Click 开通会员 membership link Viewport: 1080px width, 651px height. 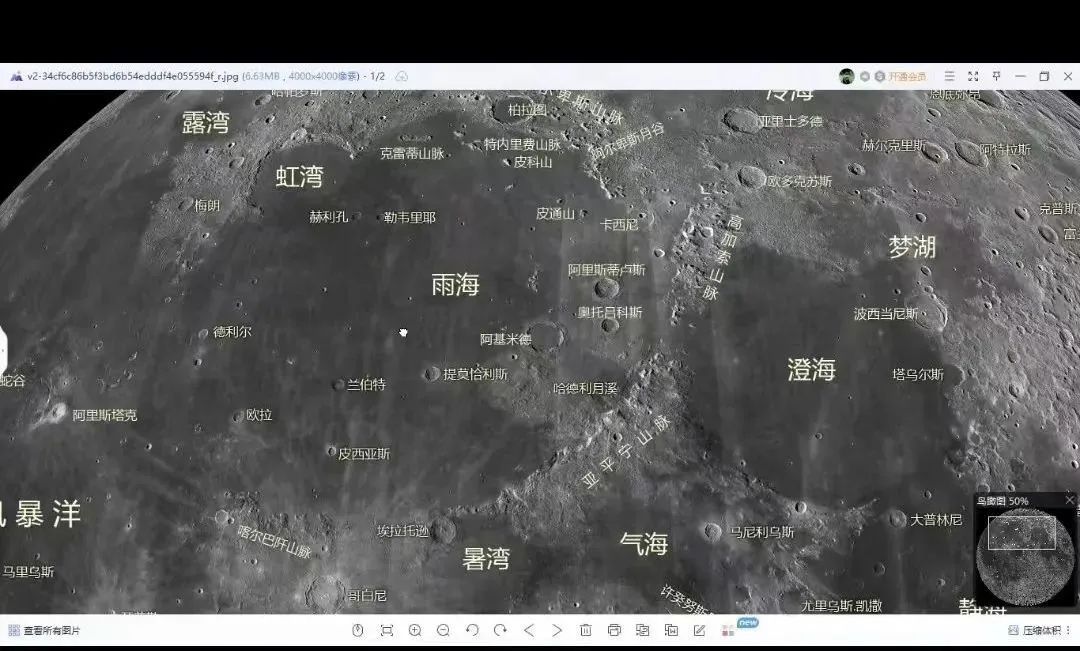click(906, 76)
